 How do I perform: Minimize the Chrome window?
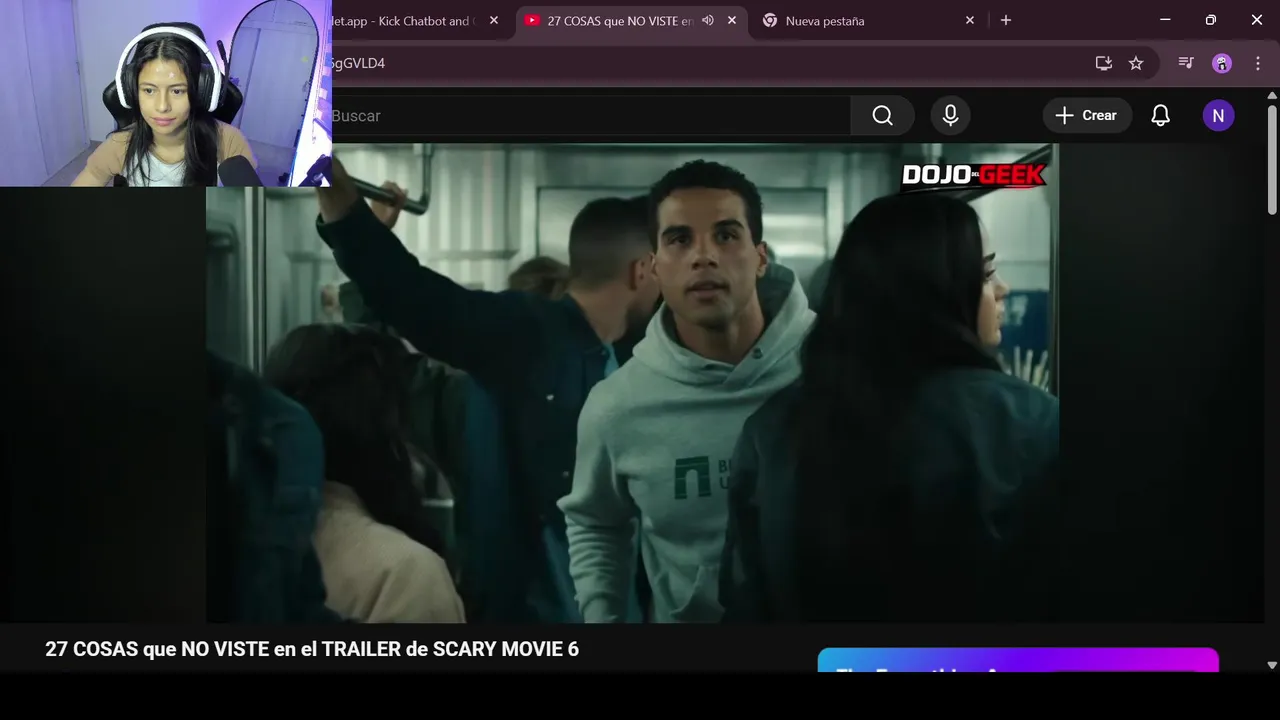click(x=1165, y=20)
